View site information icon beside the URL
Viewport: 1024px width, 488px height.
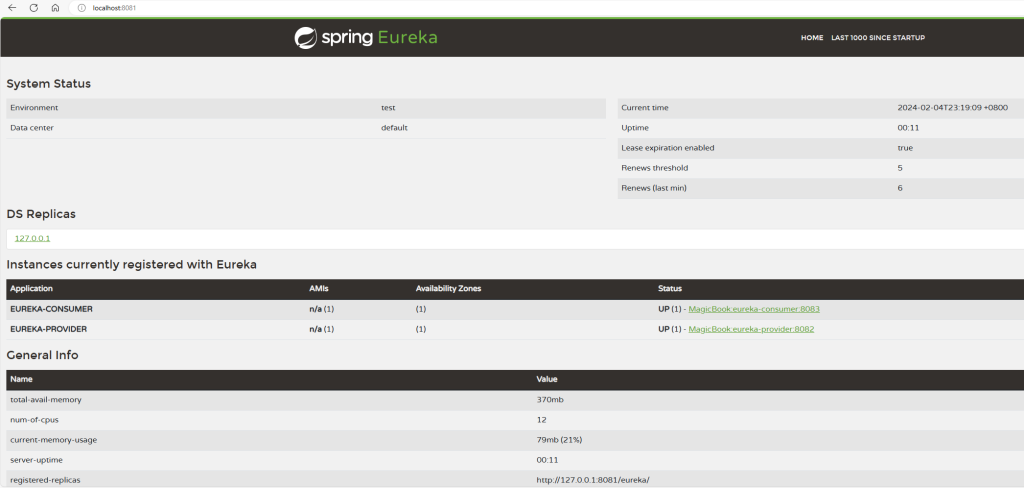[x=81, y=8]
